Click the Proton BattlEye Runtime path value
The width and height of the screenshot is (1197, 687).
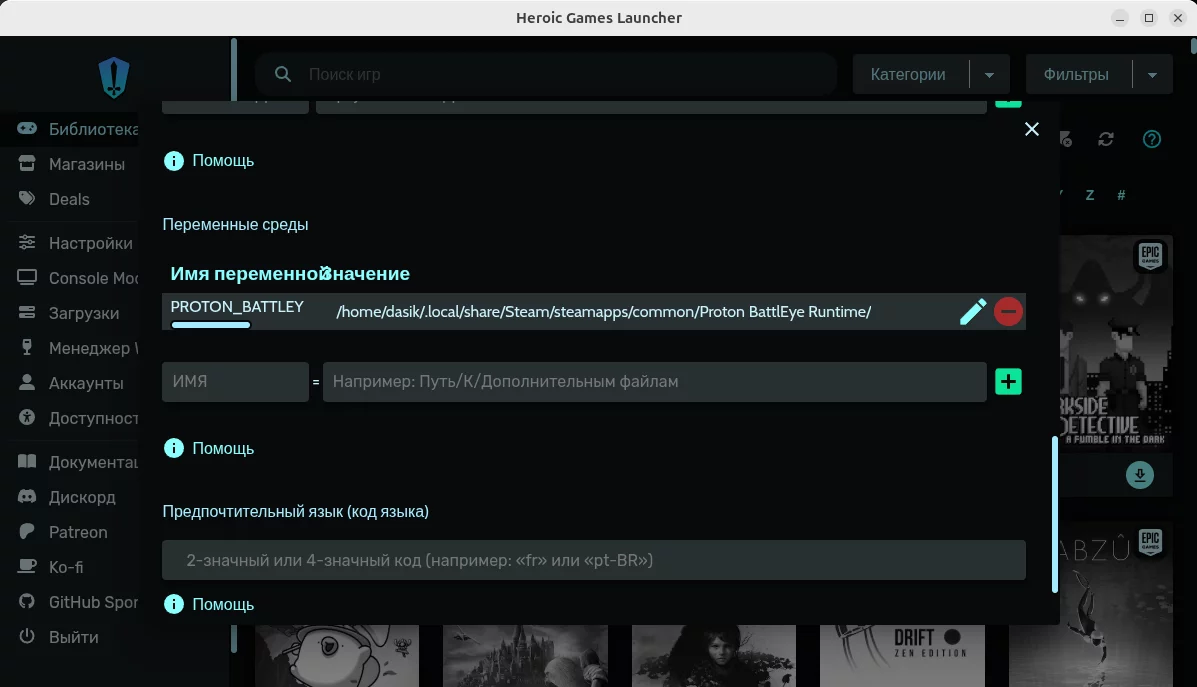[604, 312]
